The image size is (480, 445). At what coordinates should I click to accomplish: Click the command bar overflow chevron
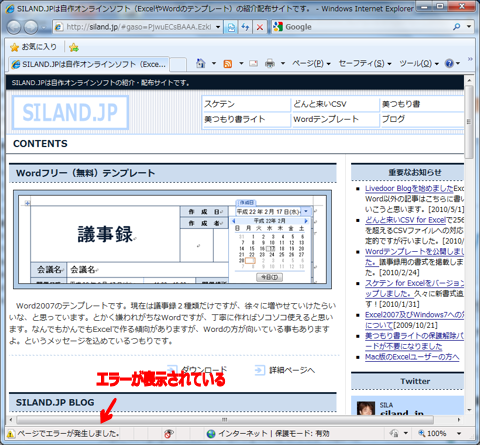click(470, 59)
